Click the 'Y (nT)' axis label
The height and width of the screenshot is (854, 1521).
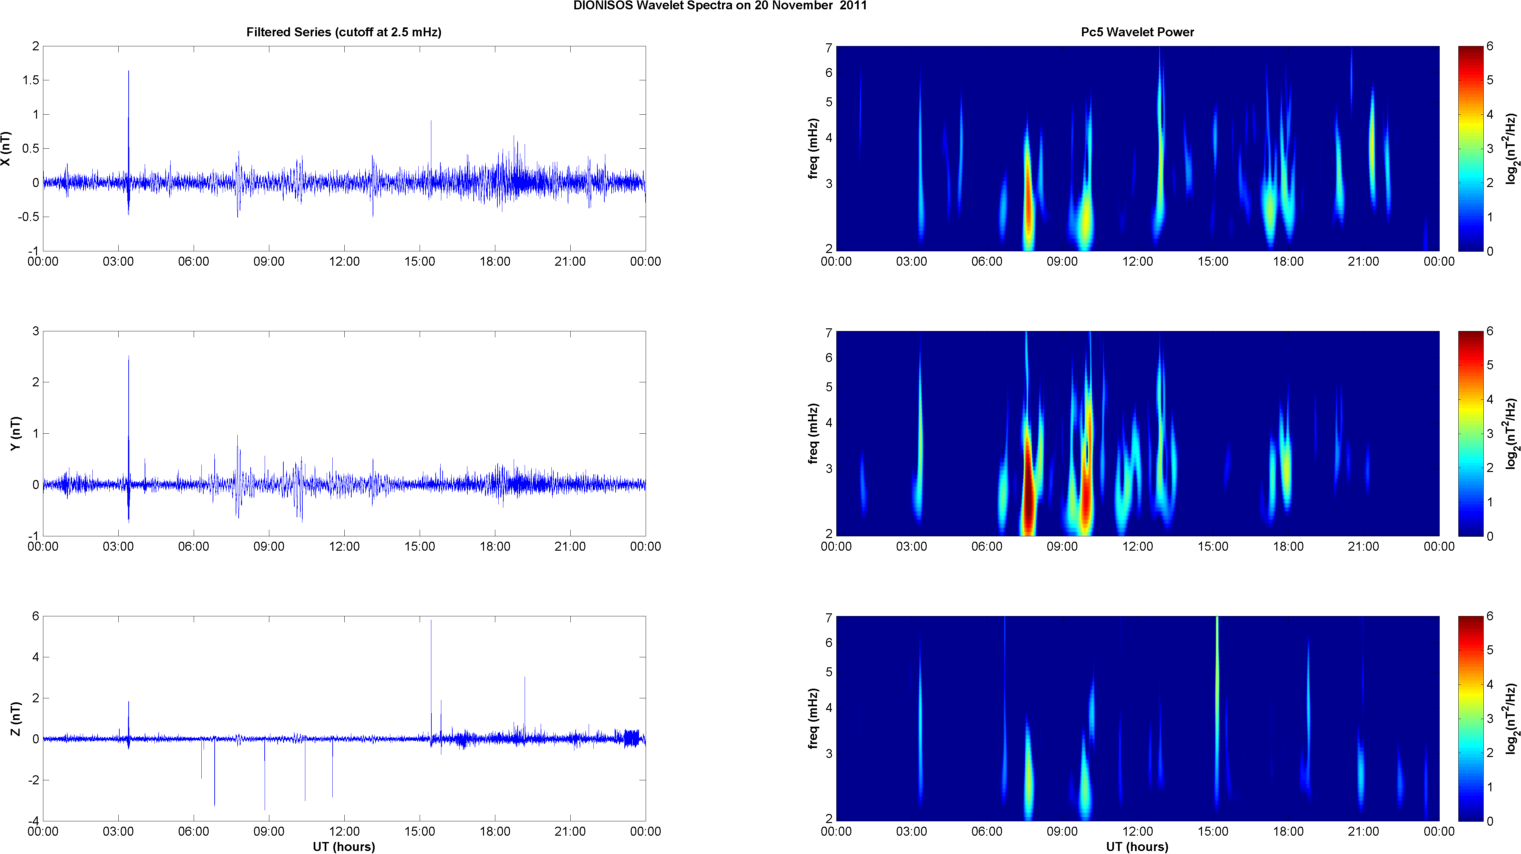[x=15, y=433]
